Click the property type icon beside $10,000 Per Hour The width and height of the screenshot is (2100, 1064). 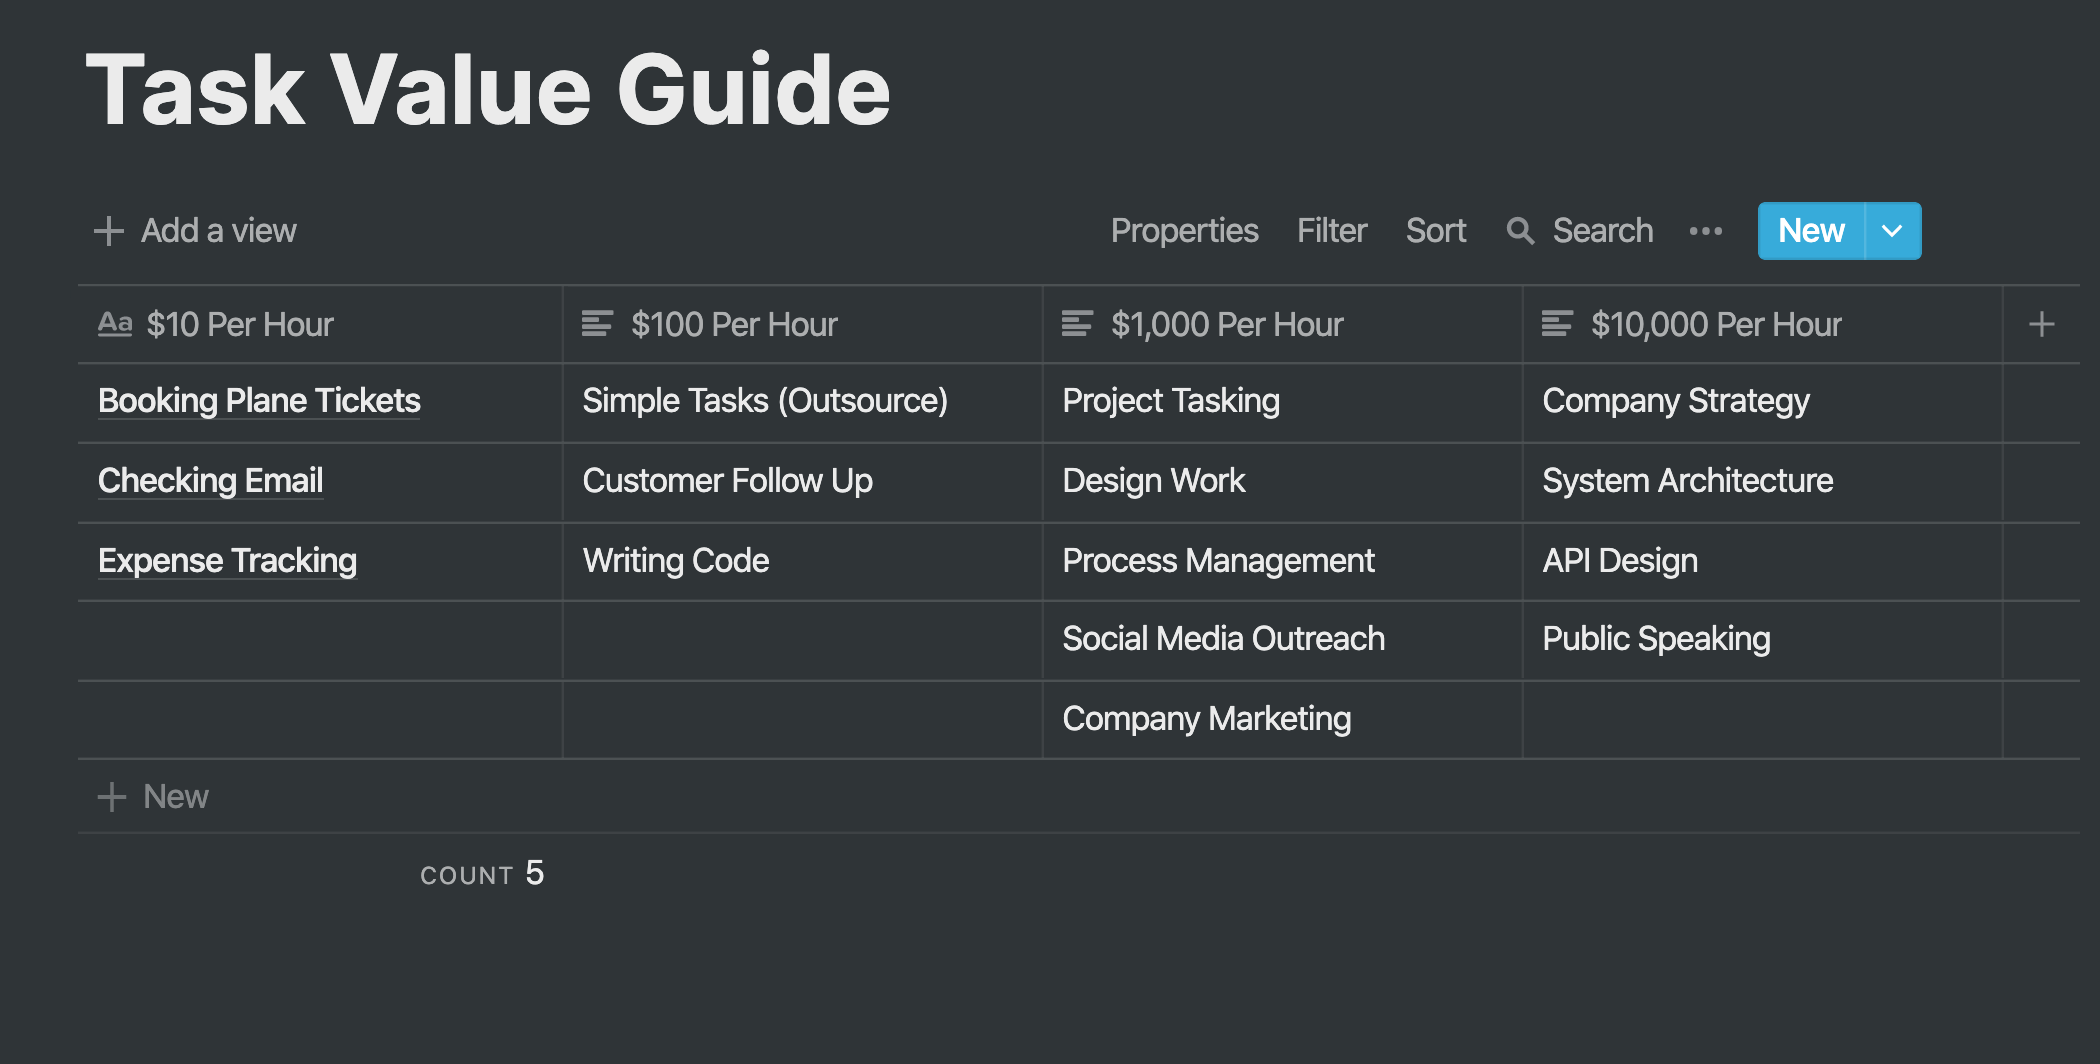pyautogui.click(x=1557, y=324)
